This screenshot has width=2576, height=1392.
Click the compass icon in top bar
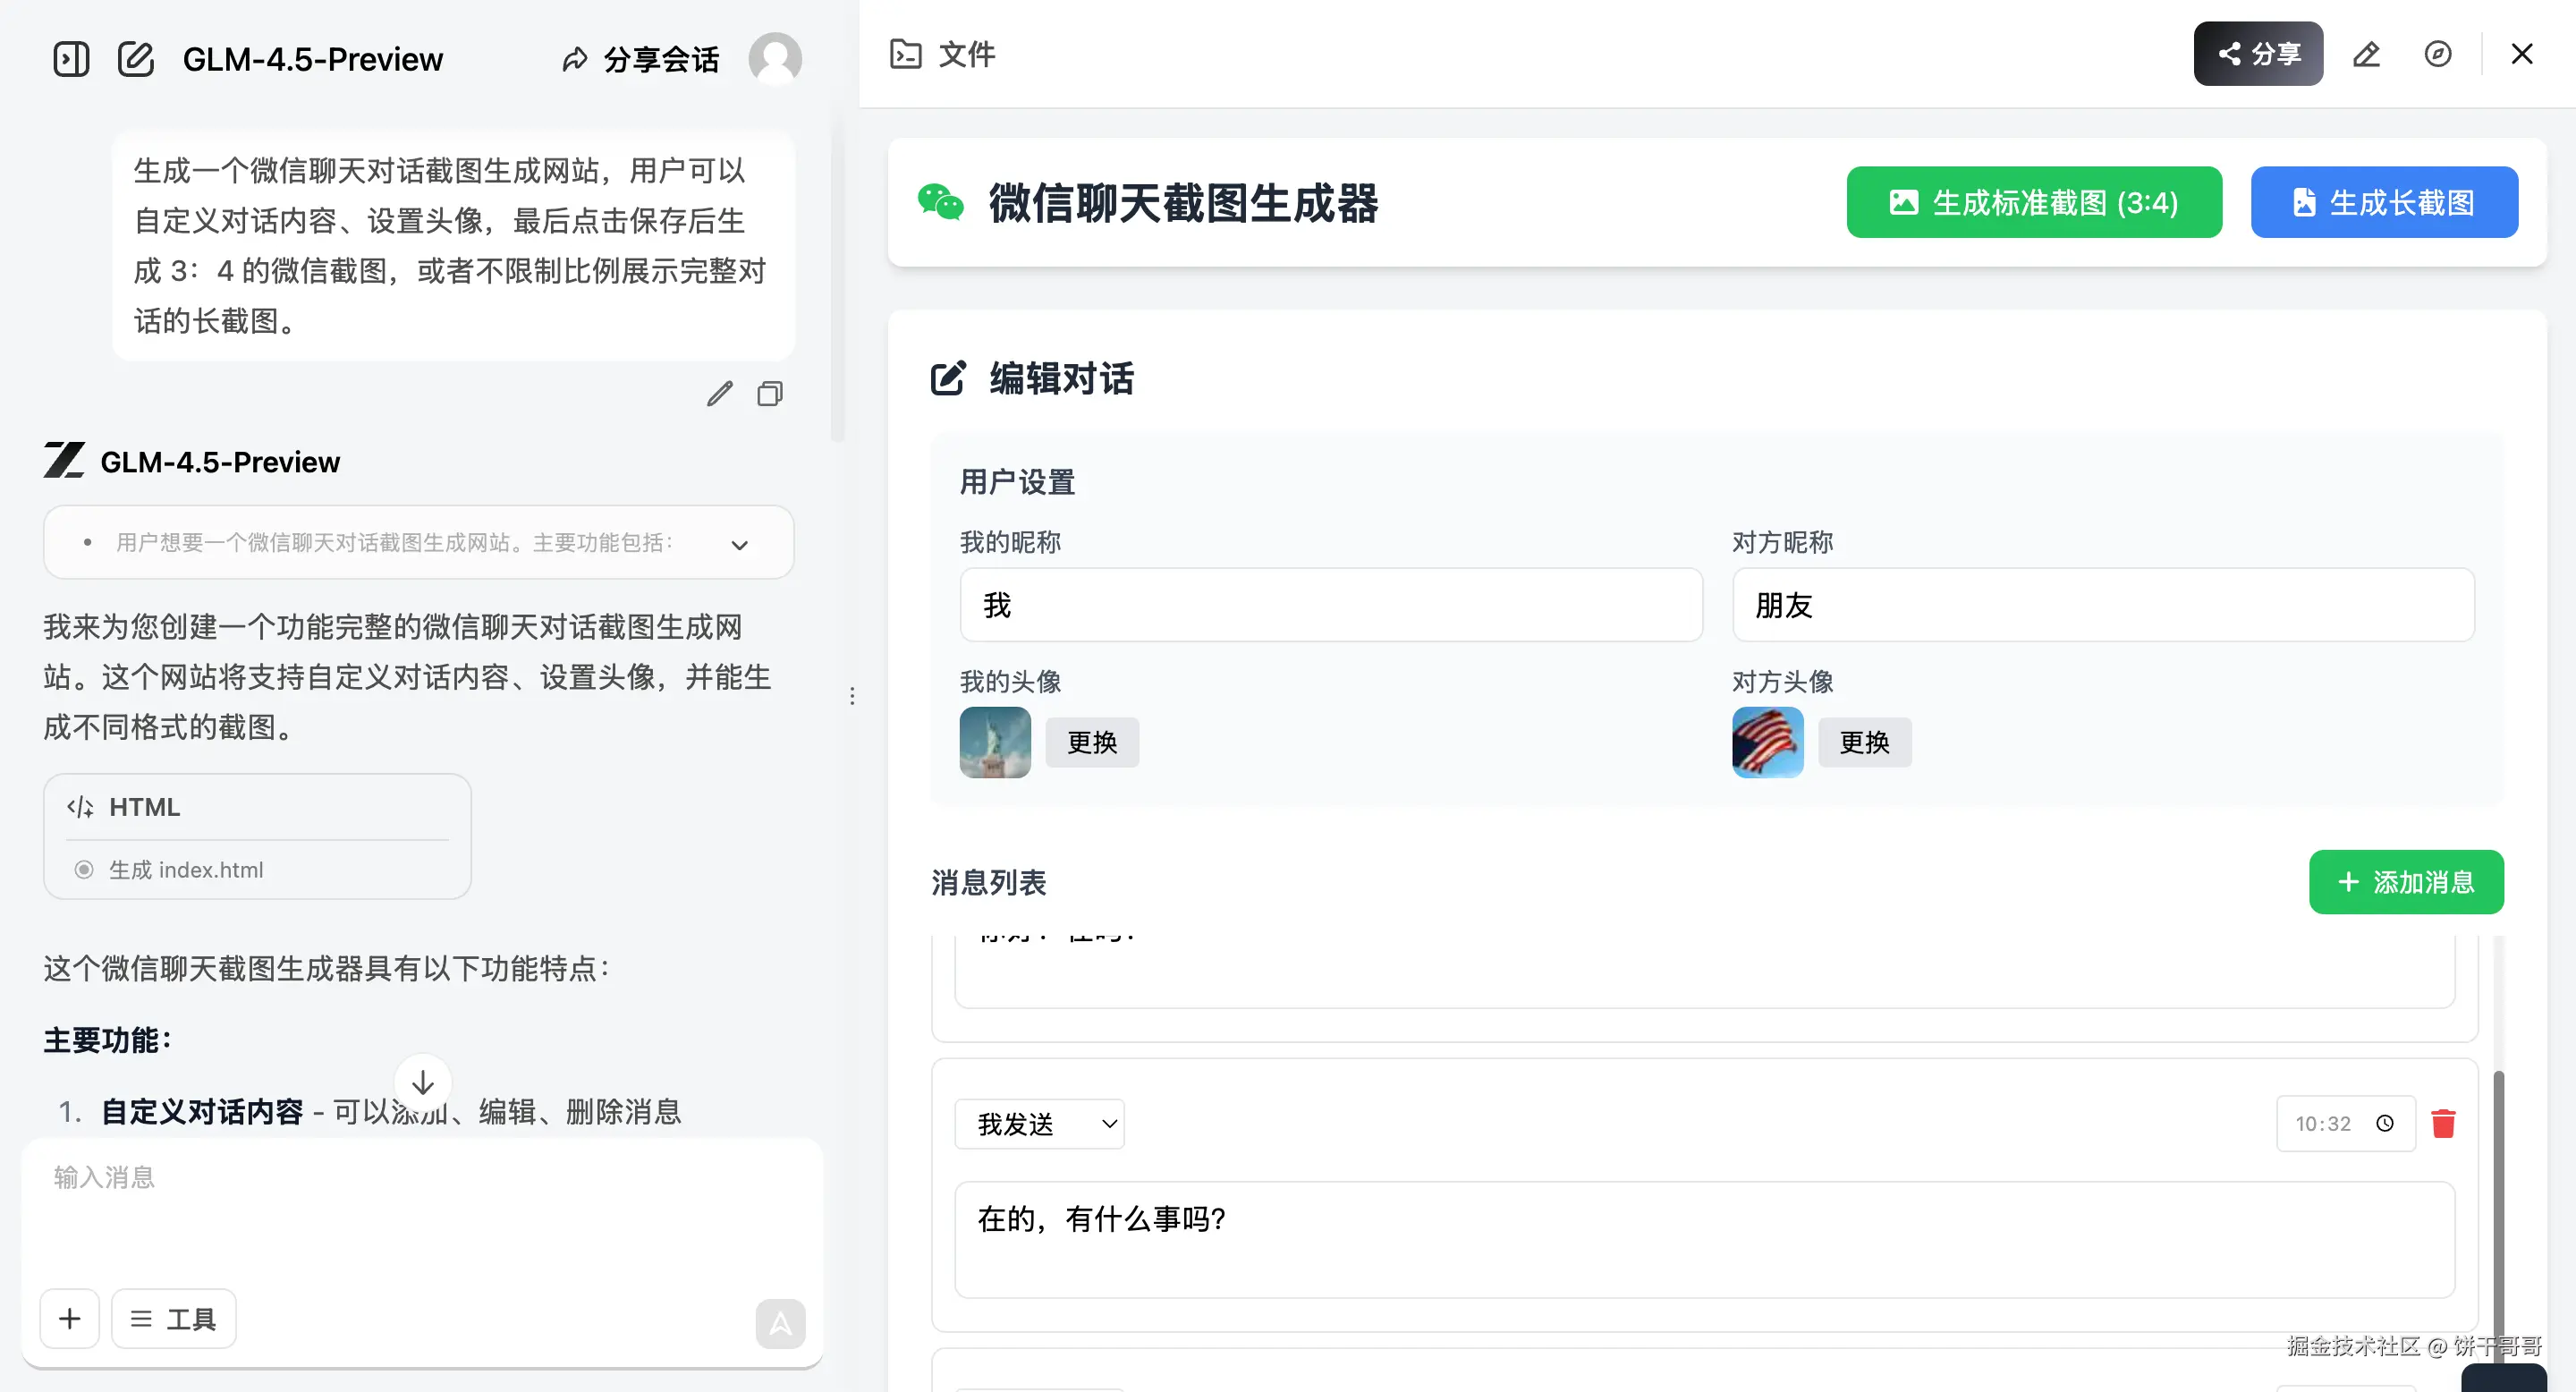pos(2437,54)
